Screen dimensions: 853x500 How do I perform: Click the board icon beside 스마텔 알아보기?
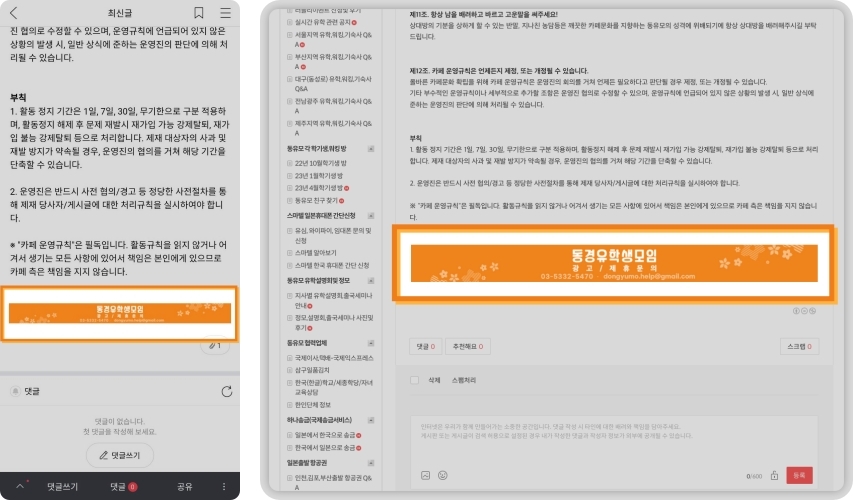click(x=290, y=253)
